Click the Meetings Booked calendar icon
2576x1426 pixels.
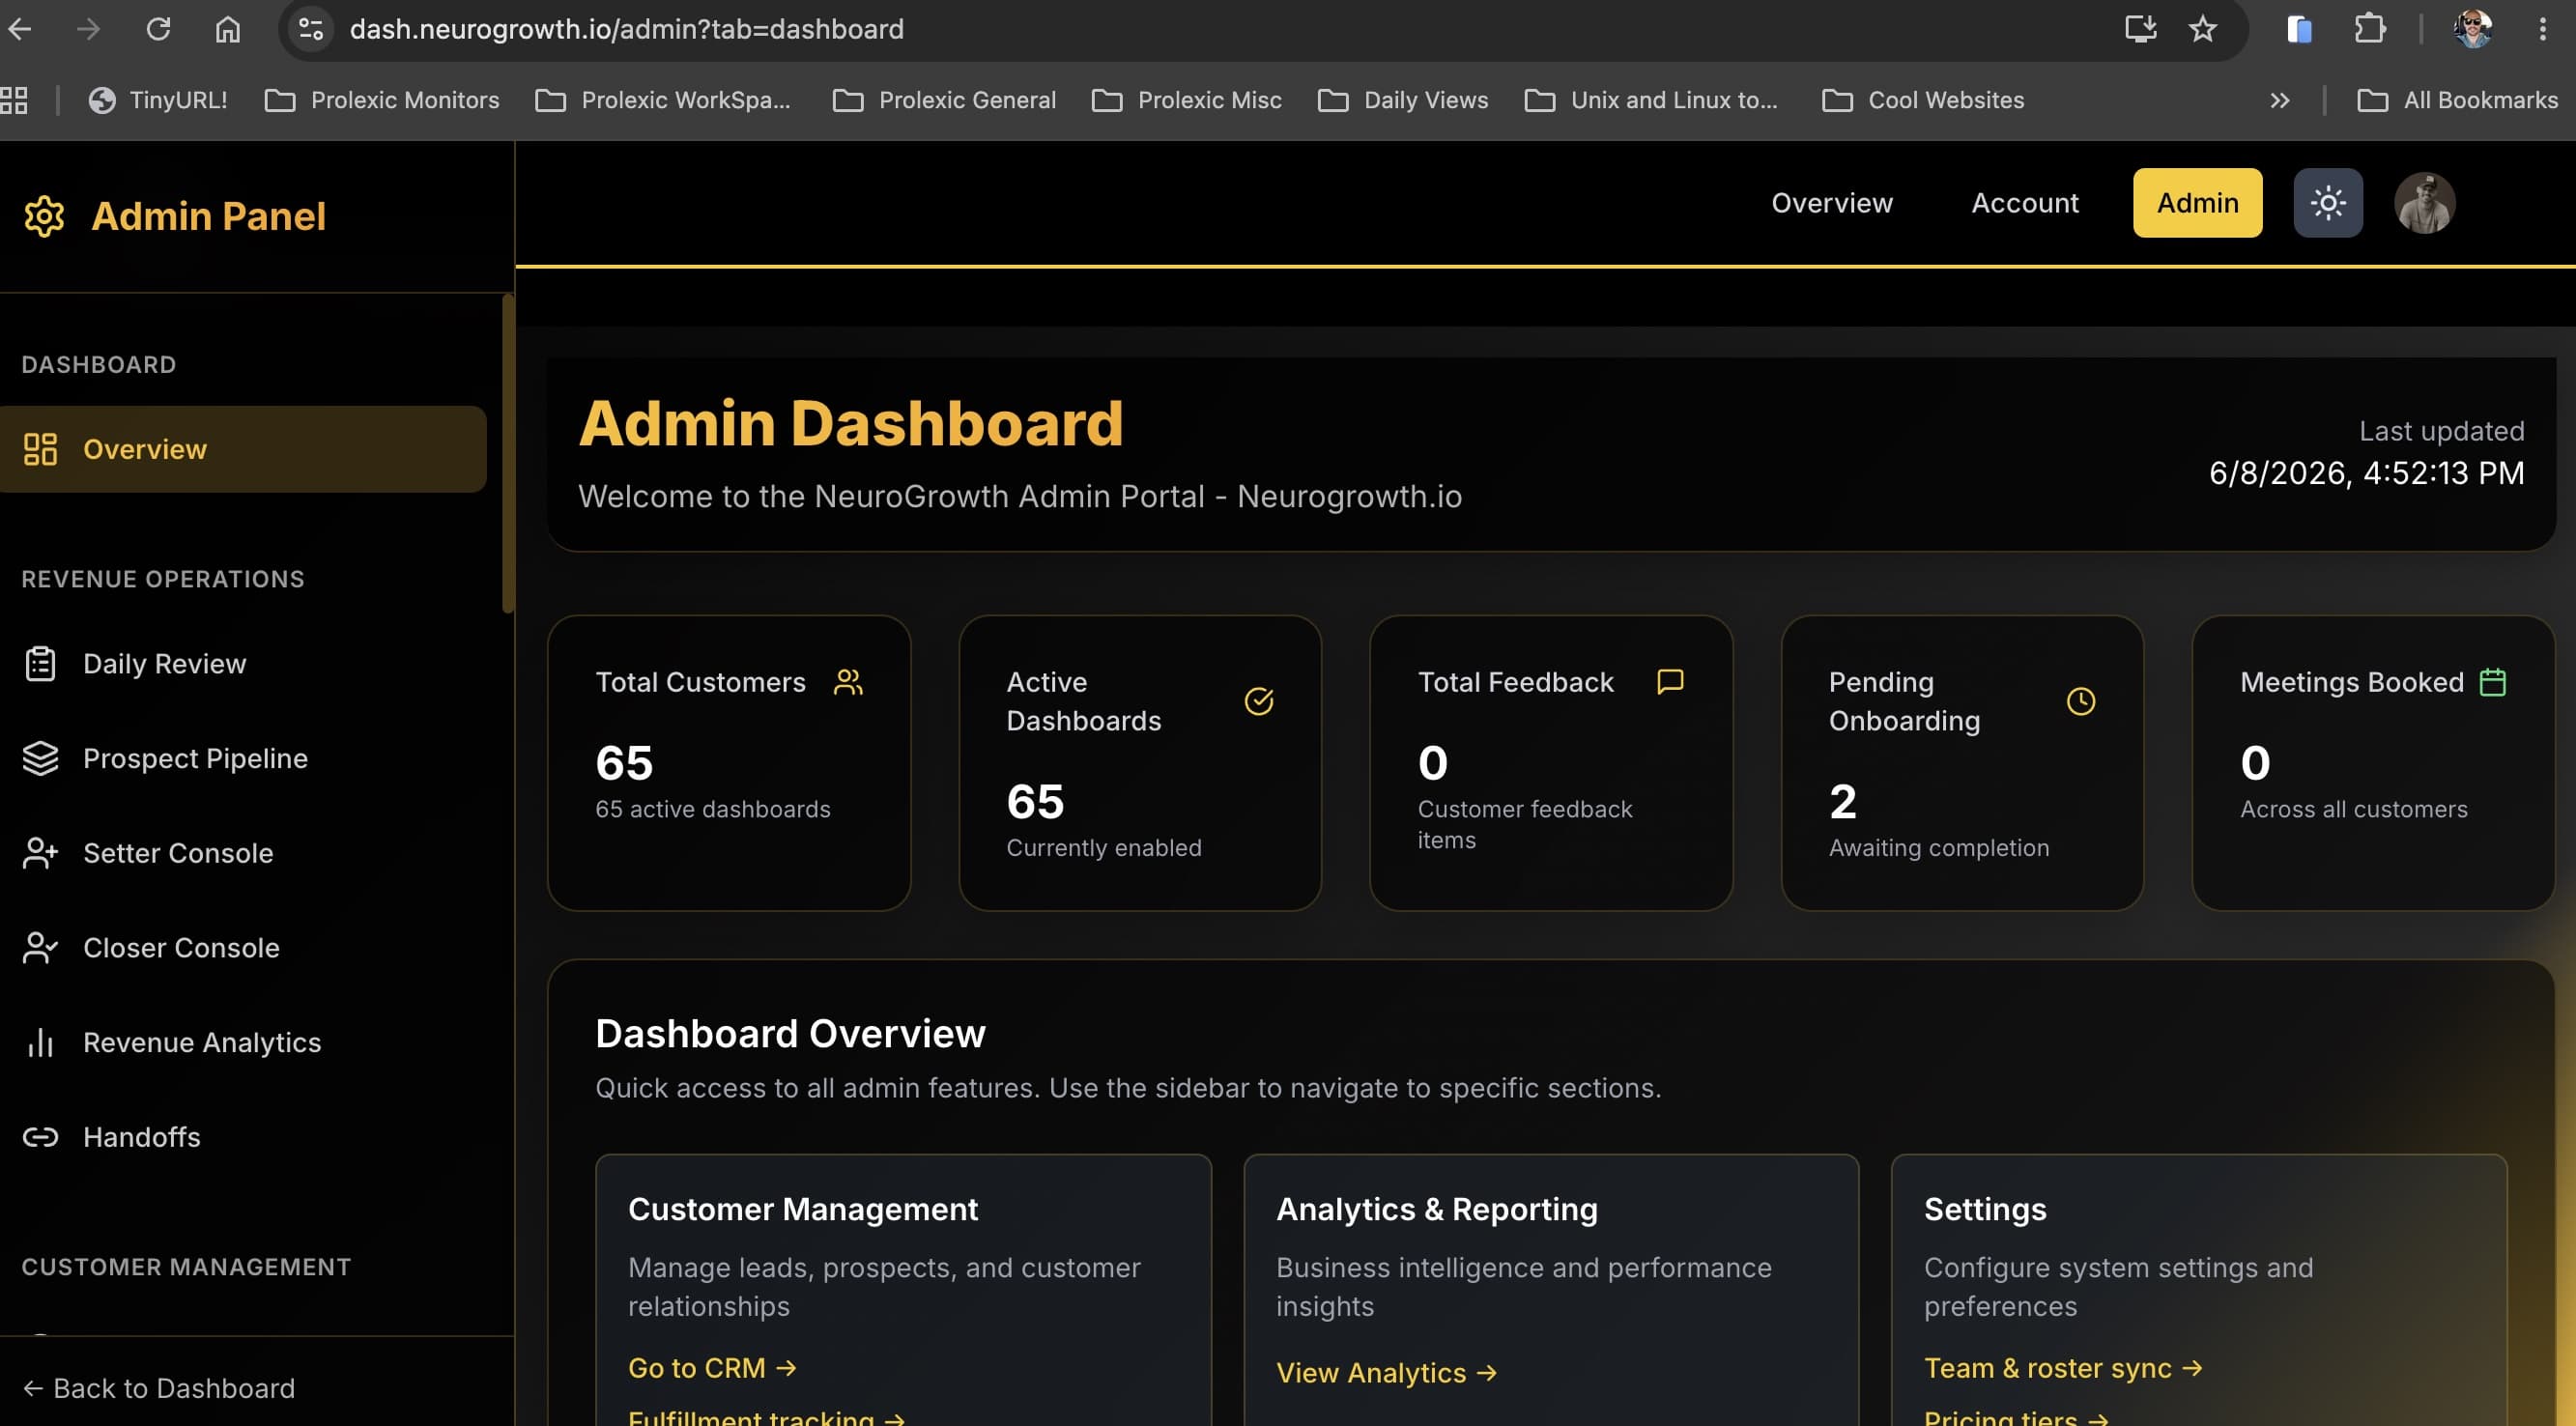tap(2493, 682)
